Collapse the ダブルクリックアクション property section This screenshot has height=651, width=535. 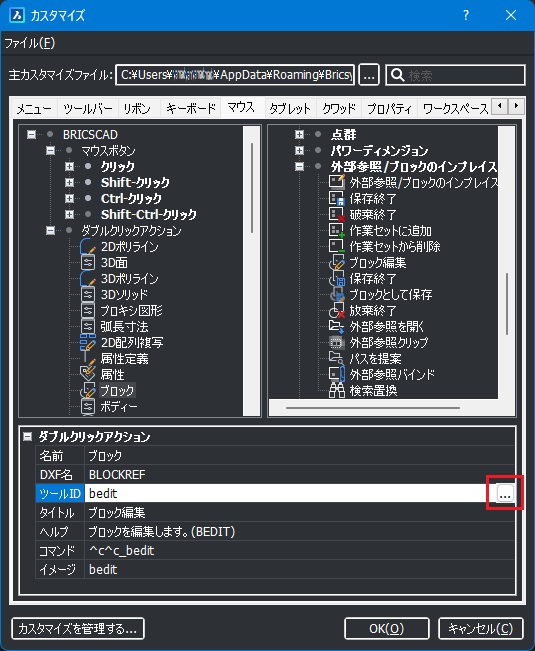pyautogui.click(x=27, y=436)
